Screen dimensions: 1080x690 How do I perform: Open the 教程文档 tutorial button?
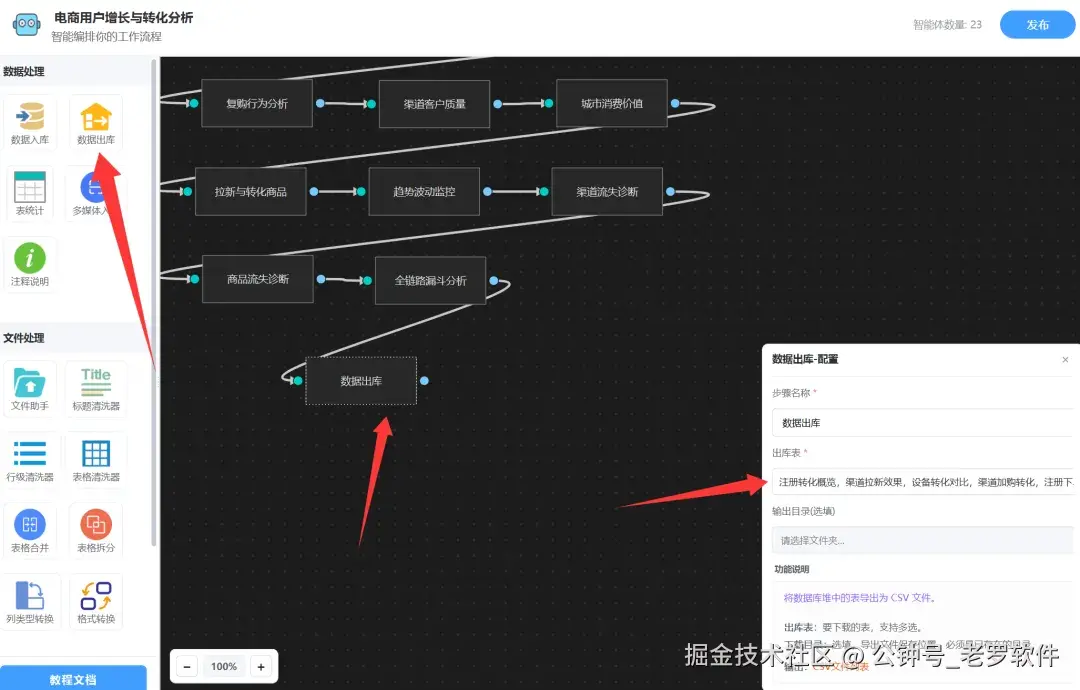pos(73,678)
